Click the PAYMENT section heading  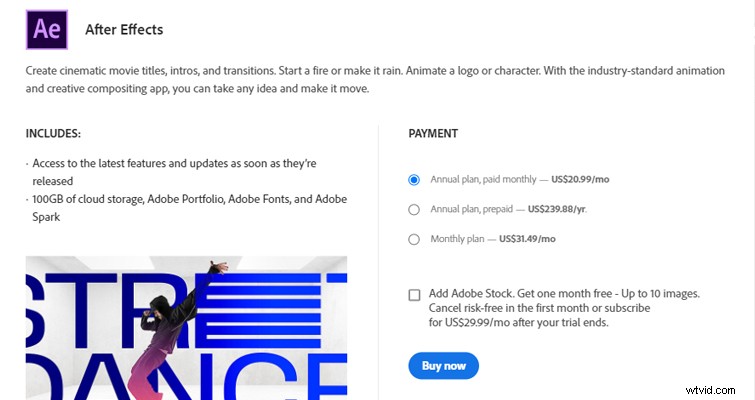[433, 133]
